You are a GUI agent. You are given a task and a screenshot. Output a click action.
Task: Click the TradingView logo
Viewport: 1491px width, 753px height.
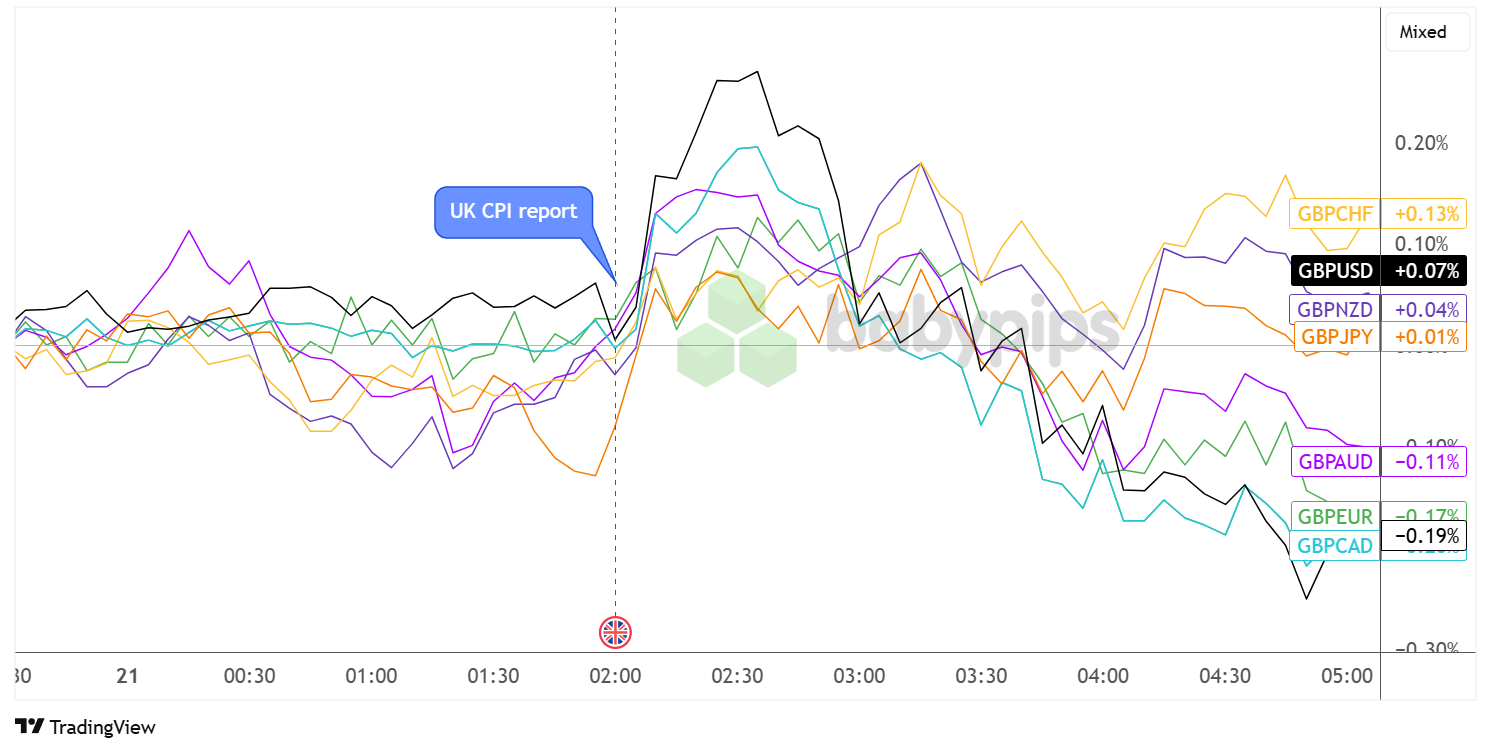[86, 727]
